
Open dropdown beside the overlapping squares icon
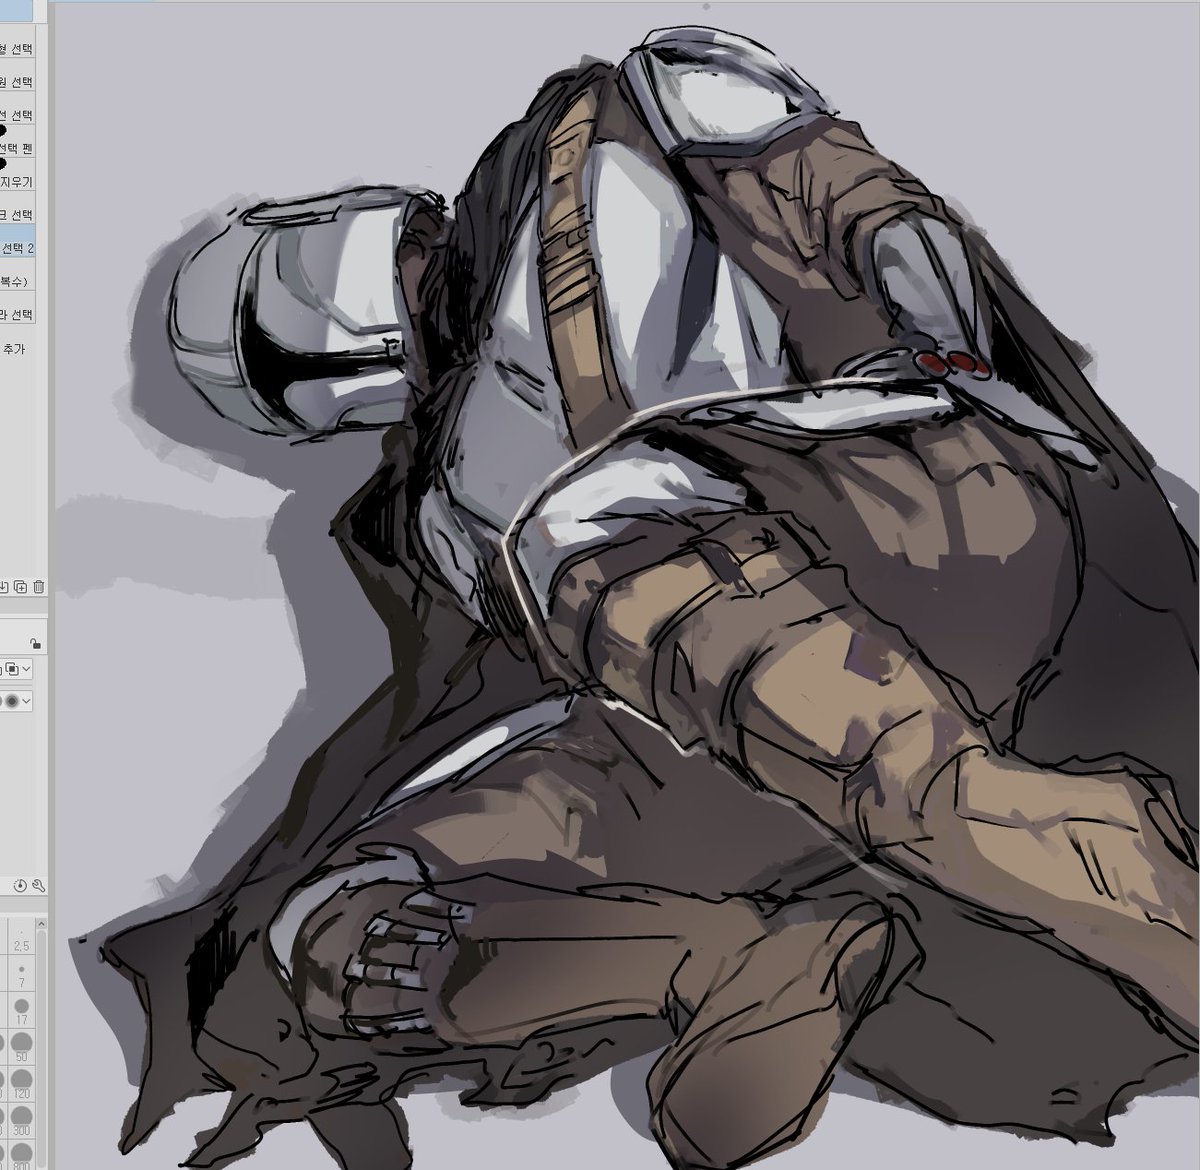coord(26,668)
